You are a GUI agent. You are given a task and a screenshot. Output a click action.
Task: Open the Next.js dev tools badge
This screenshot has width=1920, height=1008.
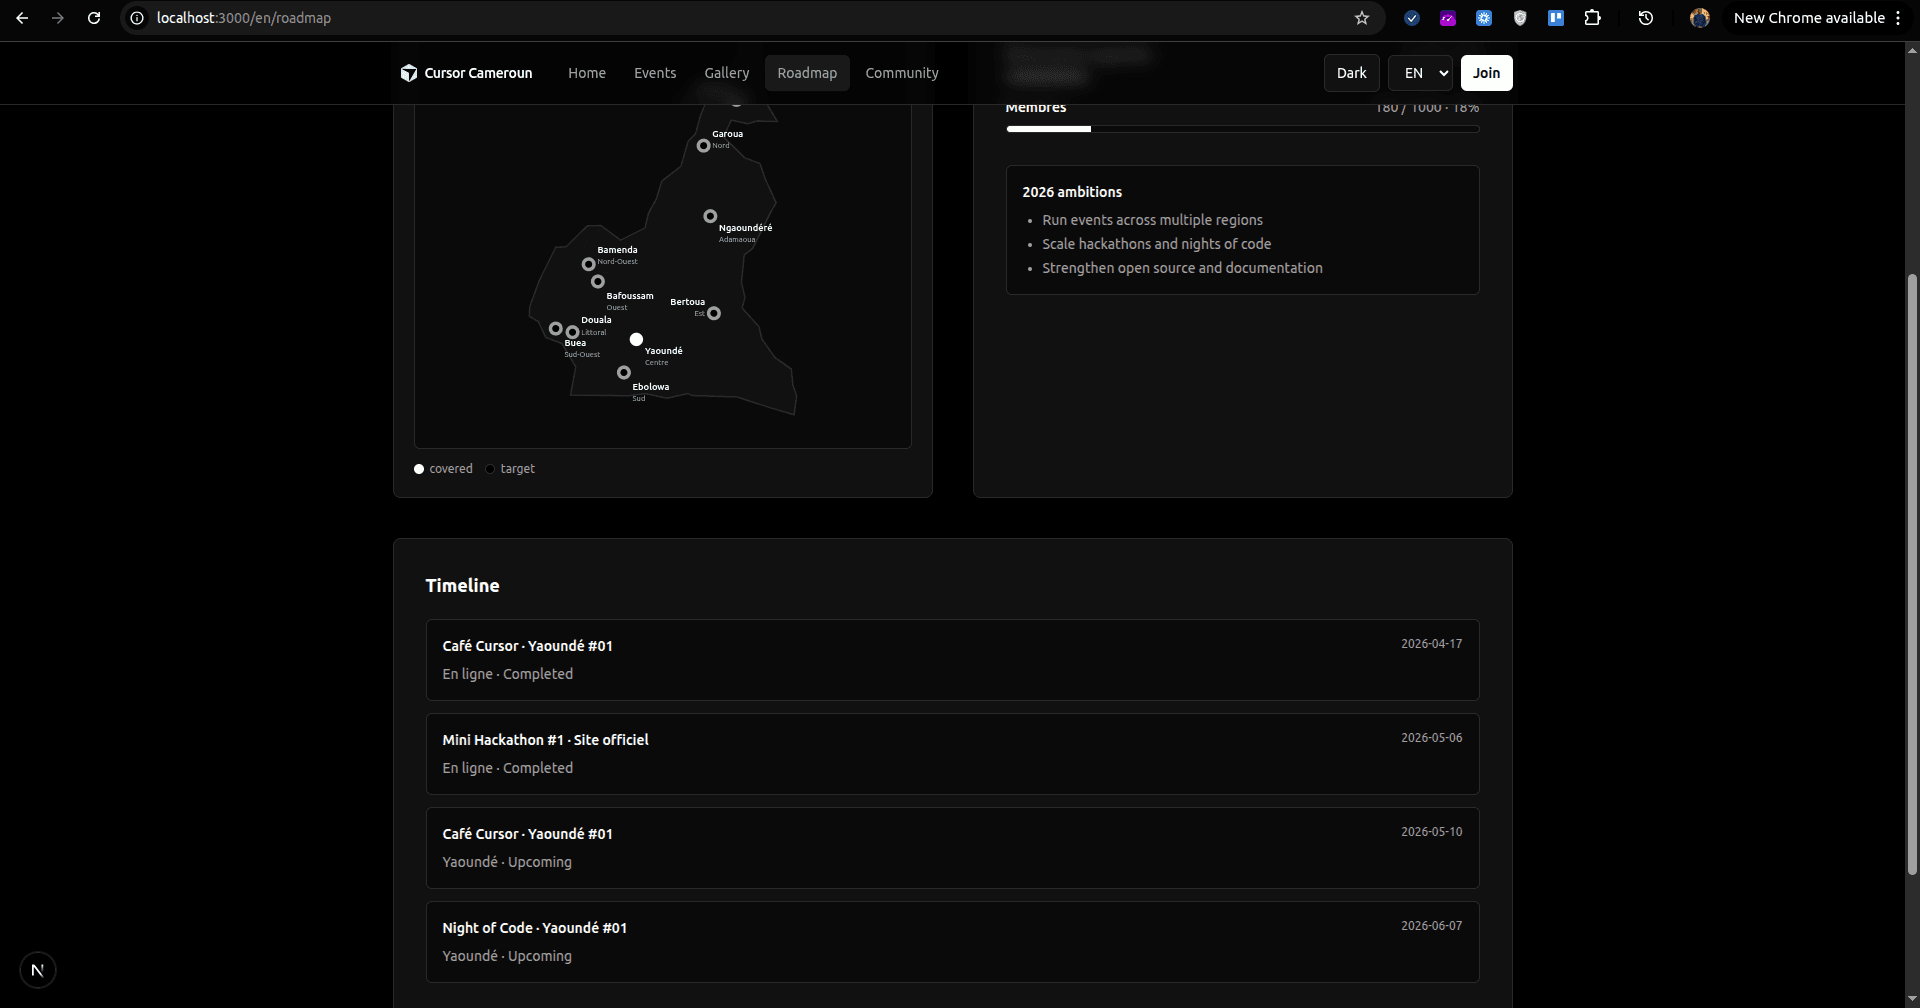coord(38,970)
